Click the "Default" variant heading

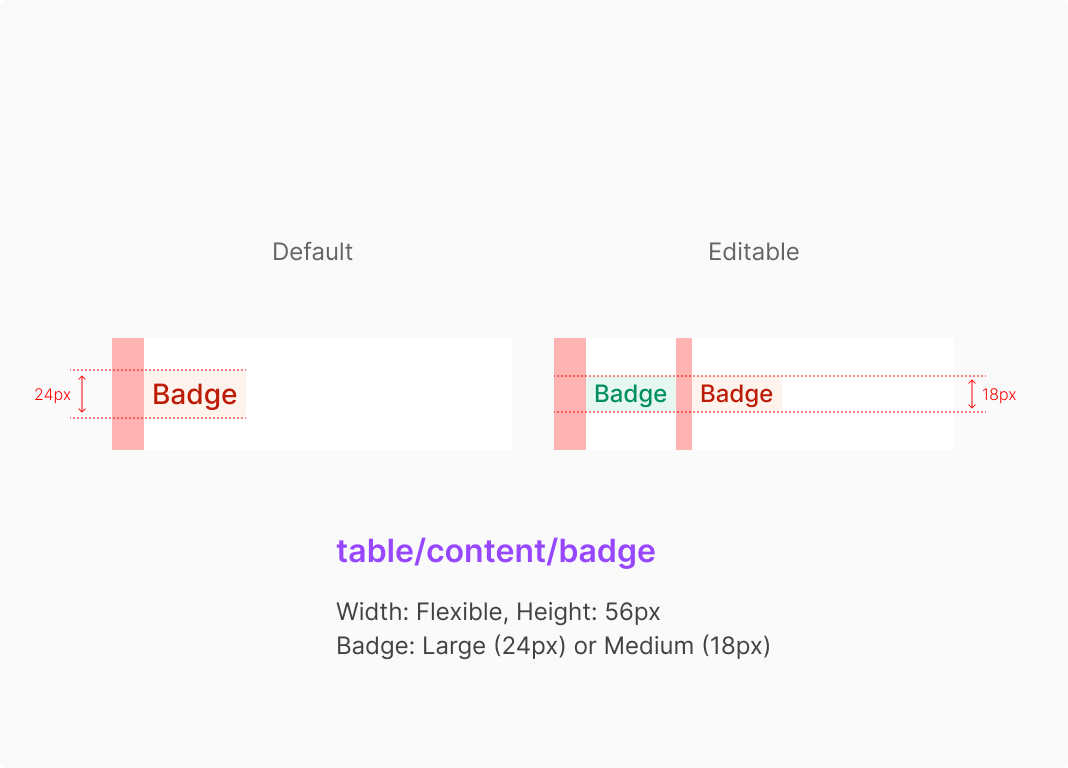click(312, 252)
